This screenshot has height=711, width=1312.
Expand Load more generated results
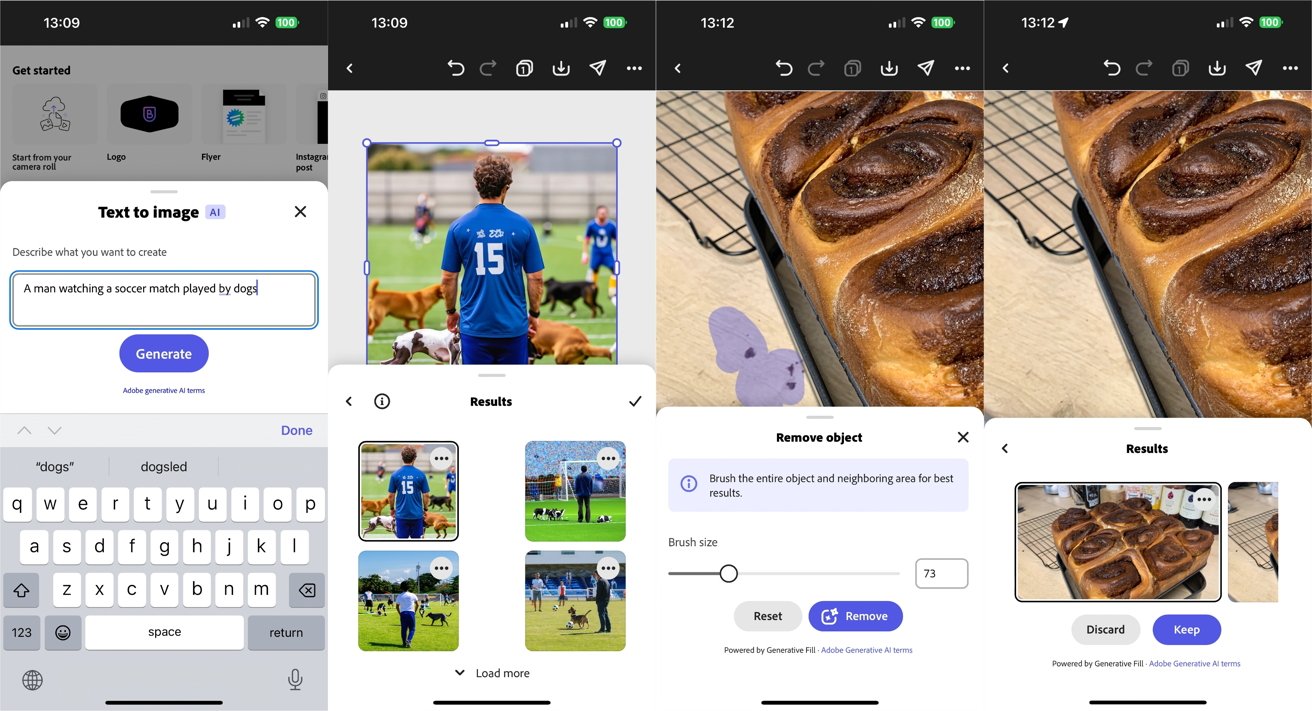click(491, 672)
